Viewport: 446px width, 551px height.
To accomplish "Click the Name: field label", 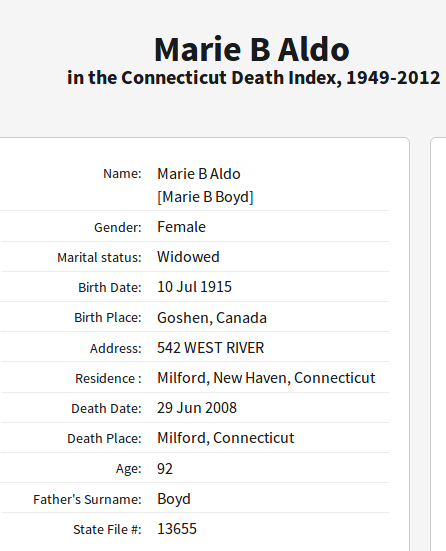I will (122, 174).
